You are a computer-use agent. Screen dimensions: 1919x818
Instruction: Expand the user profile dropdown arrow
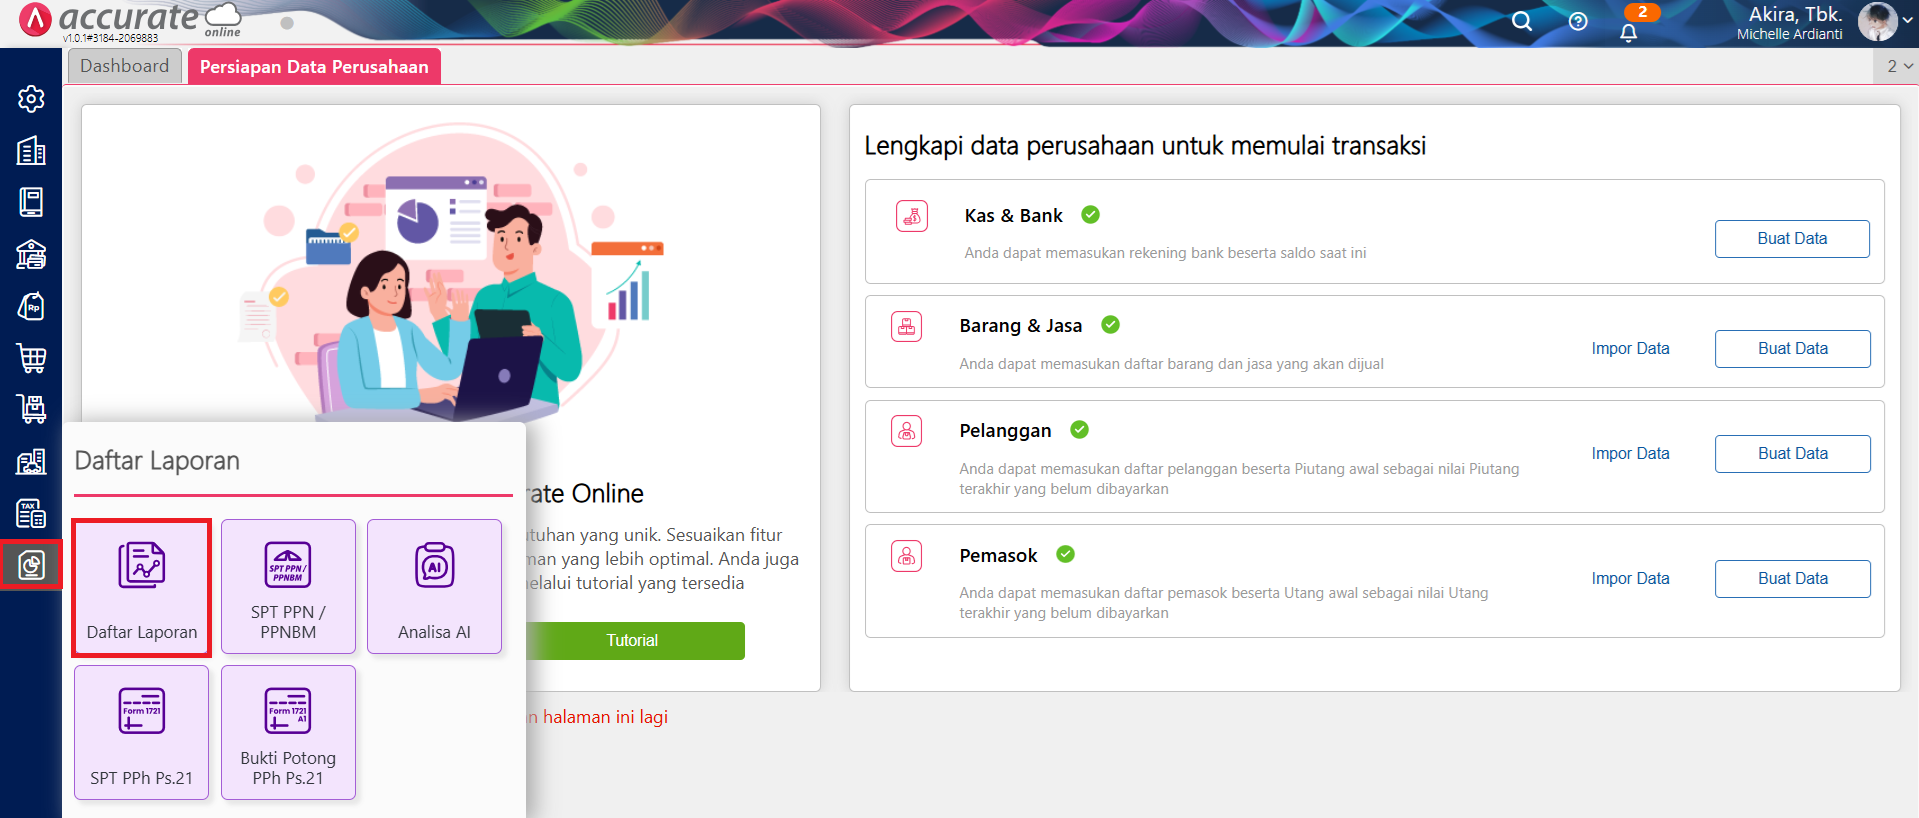(1907, 20)
